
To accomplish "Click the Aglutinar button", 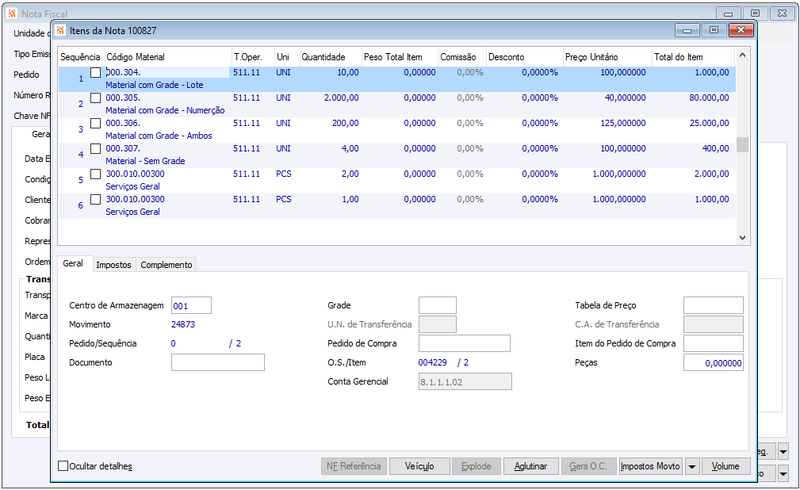I will click(531, 466).
